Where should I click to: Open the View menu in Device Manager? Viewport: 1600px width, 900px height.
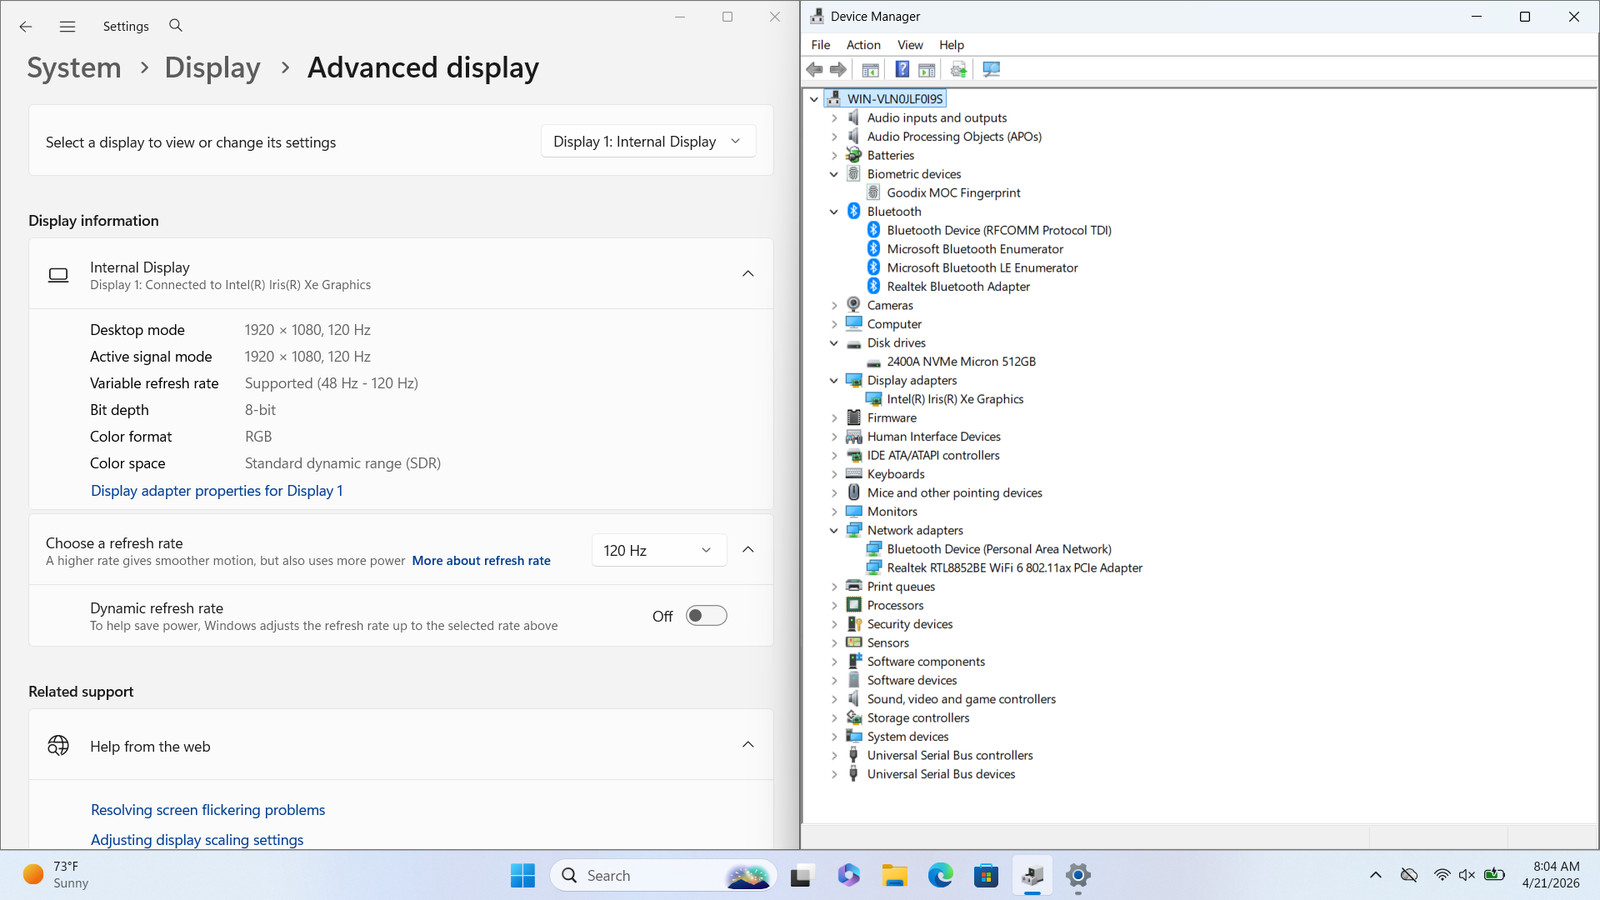coord(910,45)
